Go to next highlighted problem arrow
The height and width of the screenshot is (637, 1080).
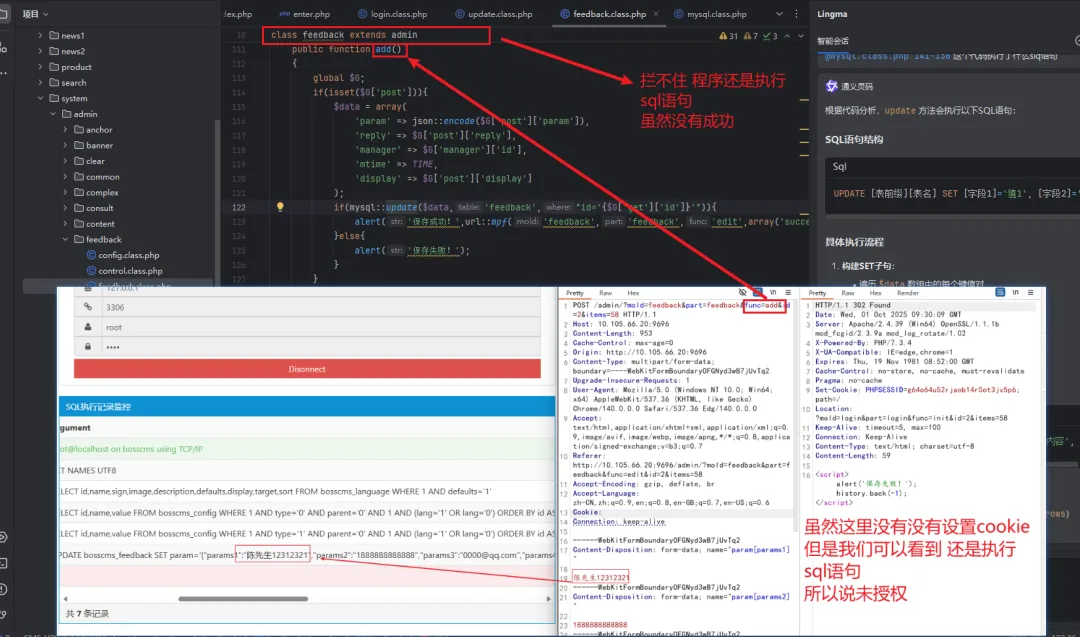pyautogui.click(x=800, y=36)
